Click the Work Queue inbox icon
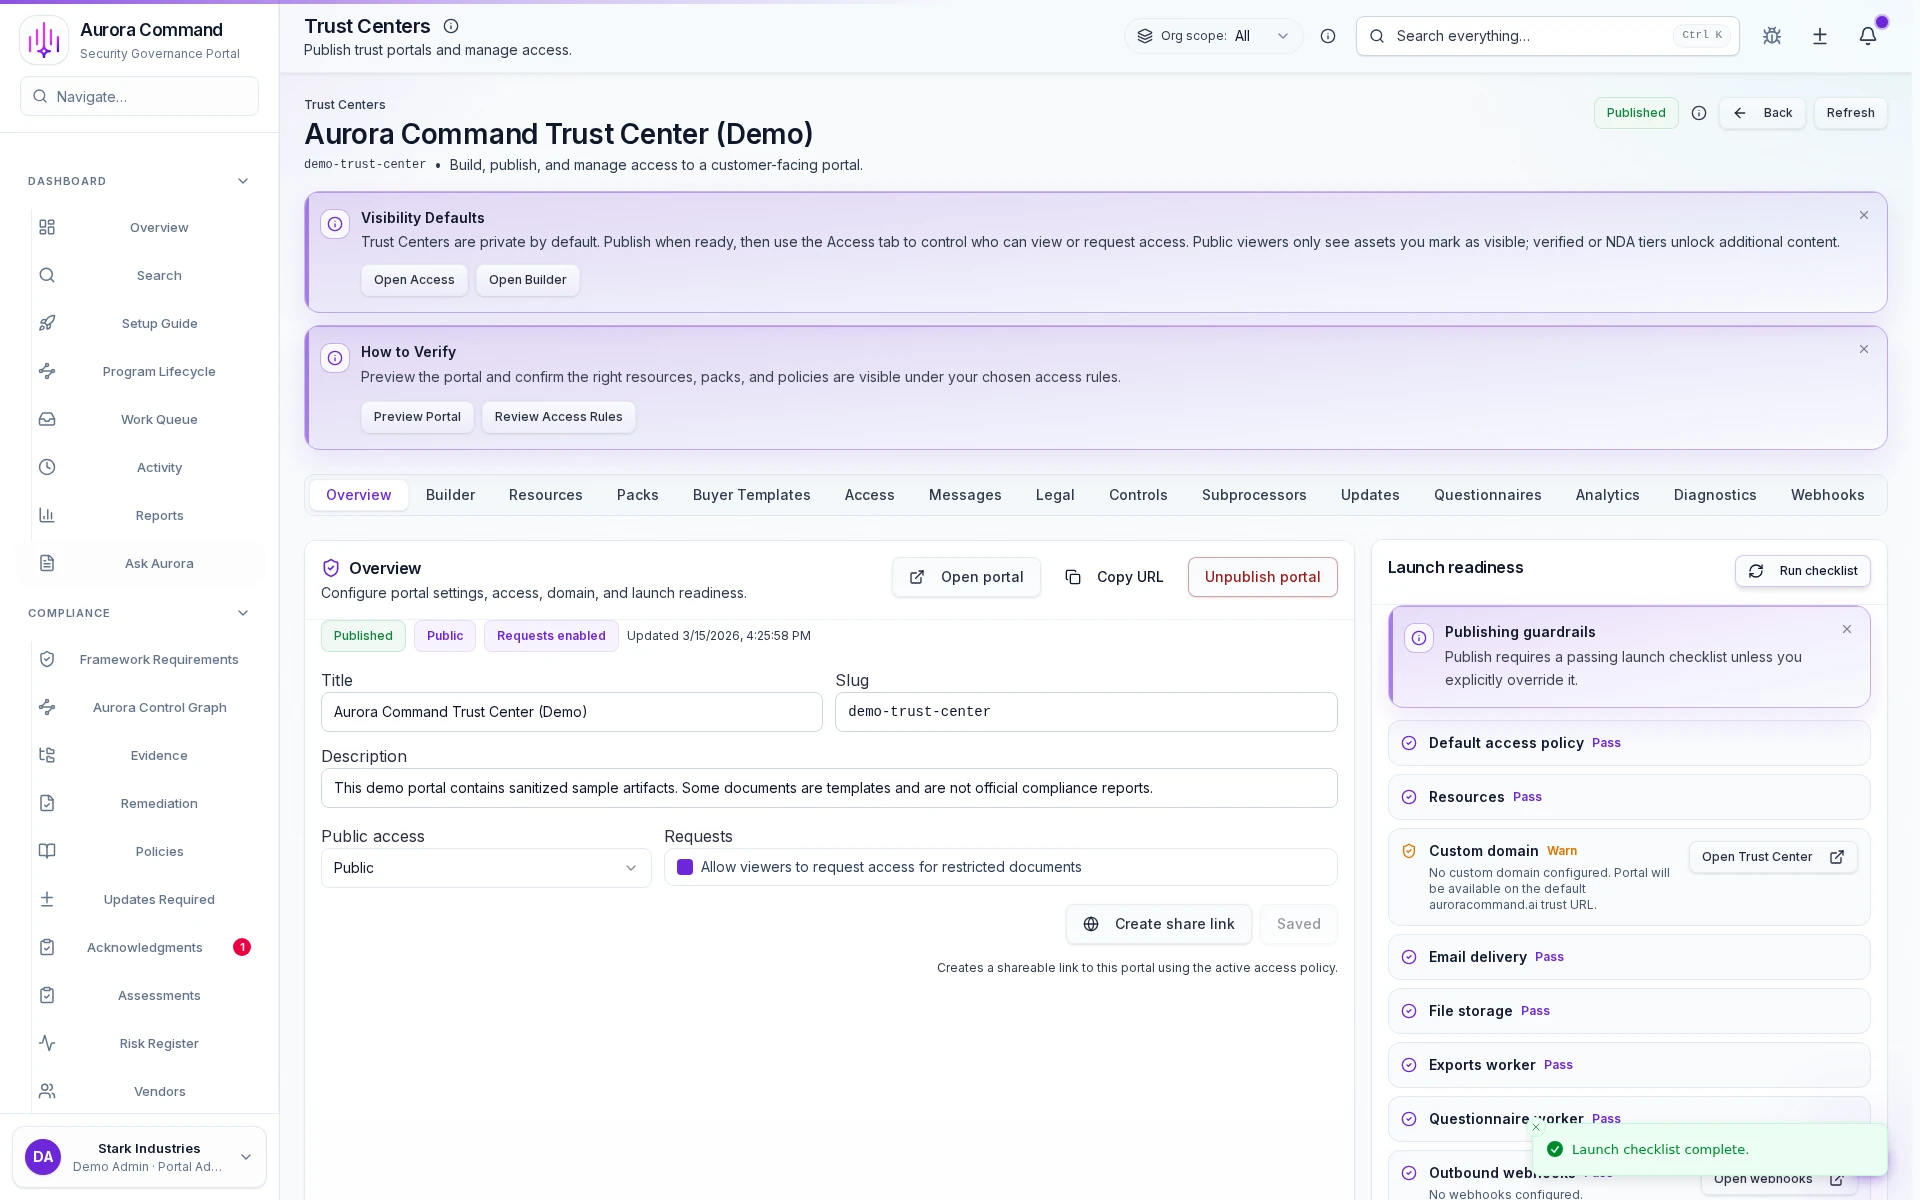 point(47,419)
